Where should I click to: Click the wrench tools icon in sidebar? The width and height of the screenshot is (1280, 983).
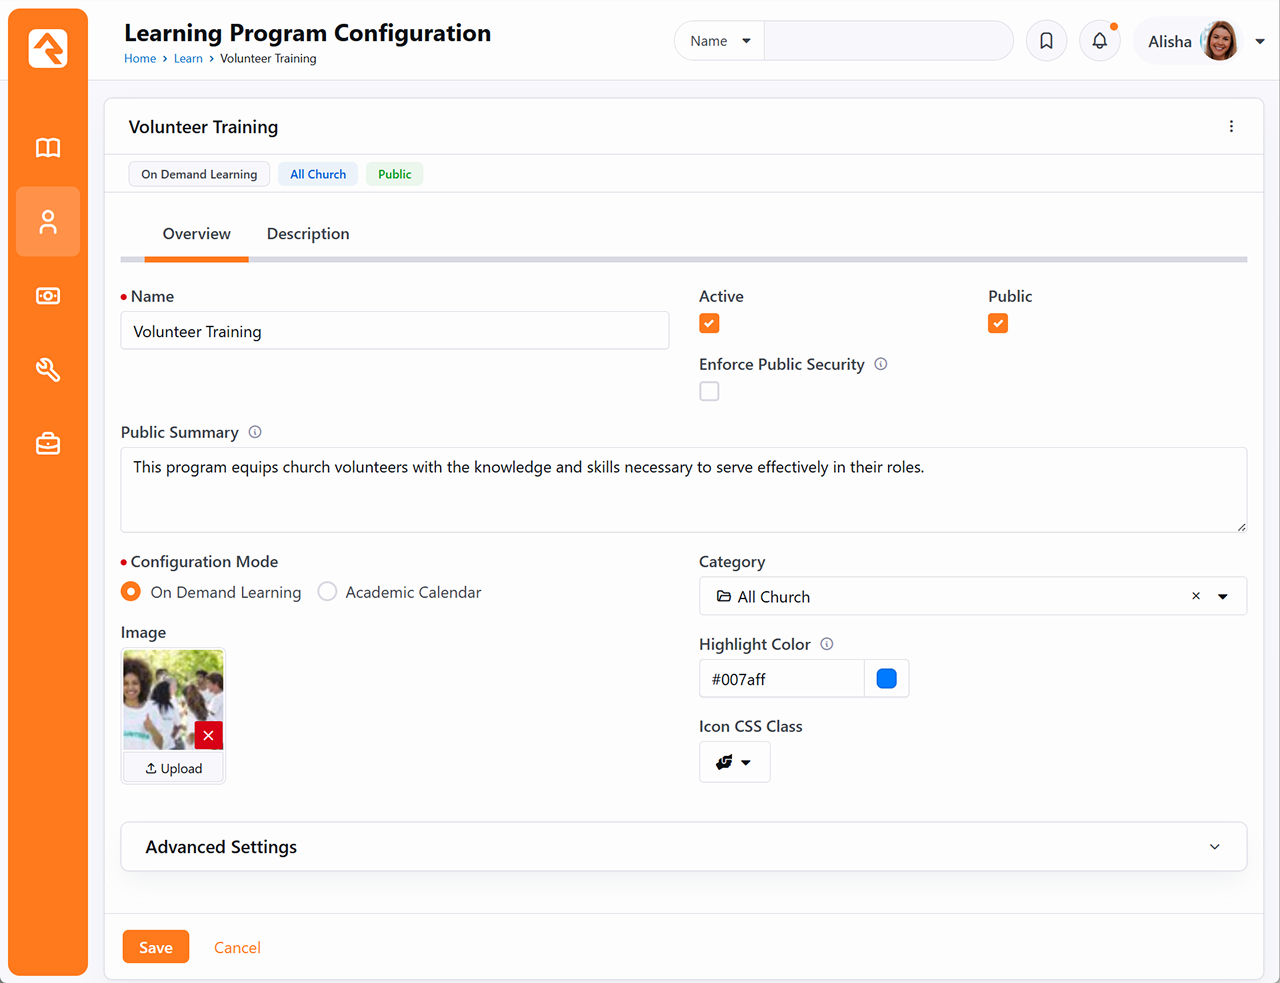(x=48, y=370)
